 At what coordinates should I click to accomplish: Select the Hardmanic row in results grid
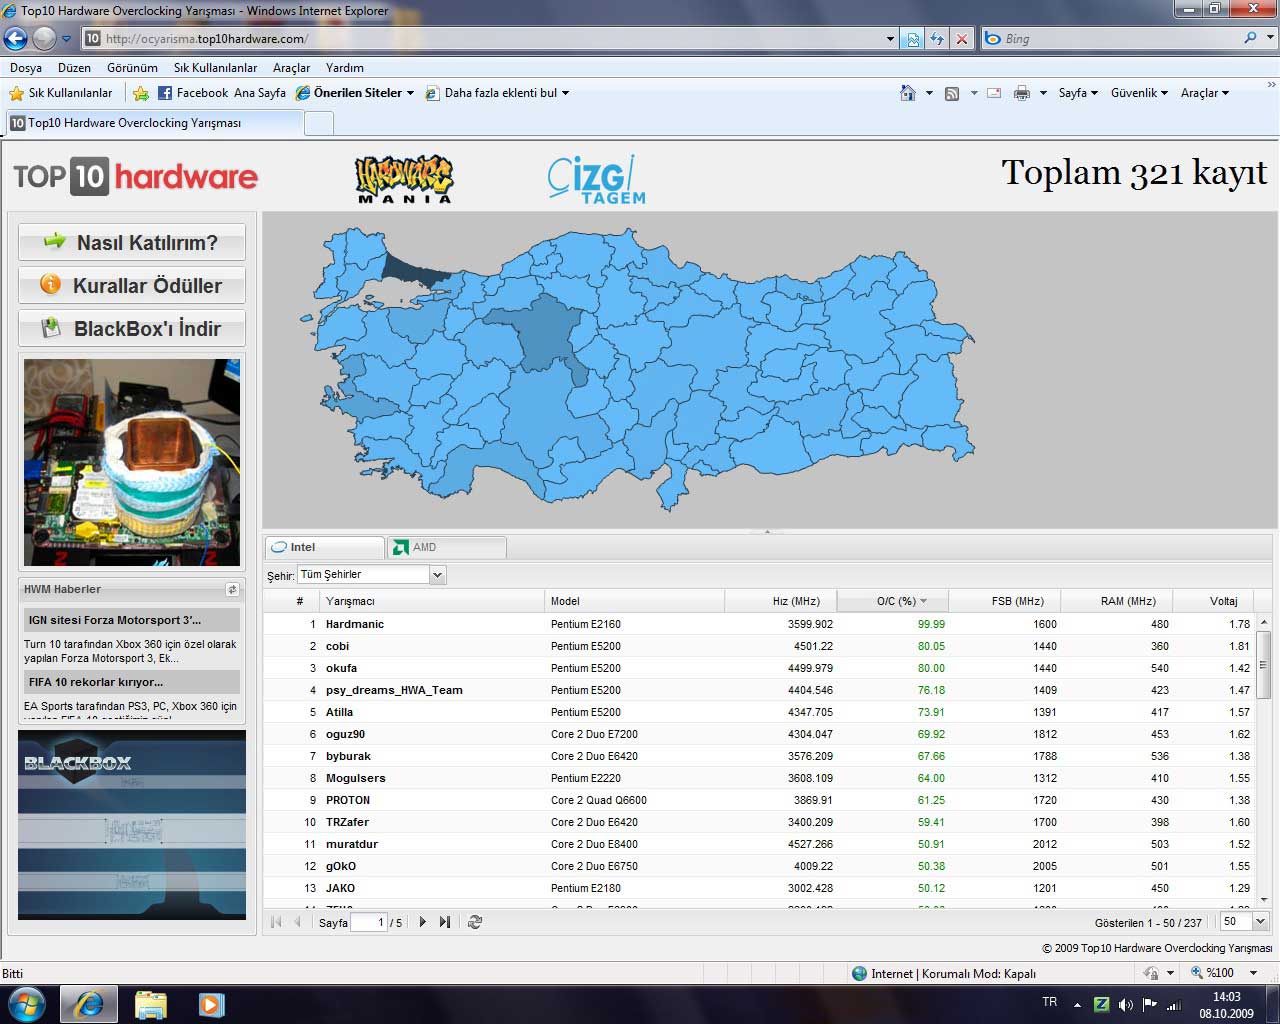click(760, 624)
